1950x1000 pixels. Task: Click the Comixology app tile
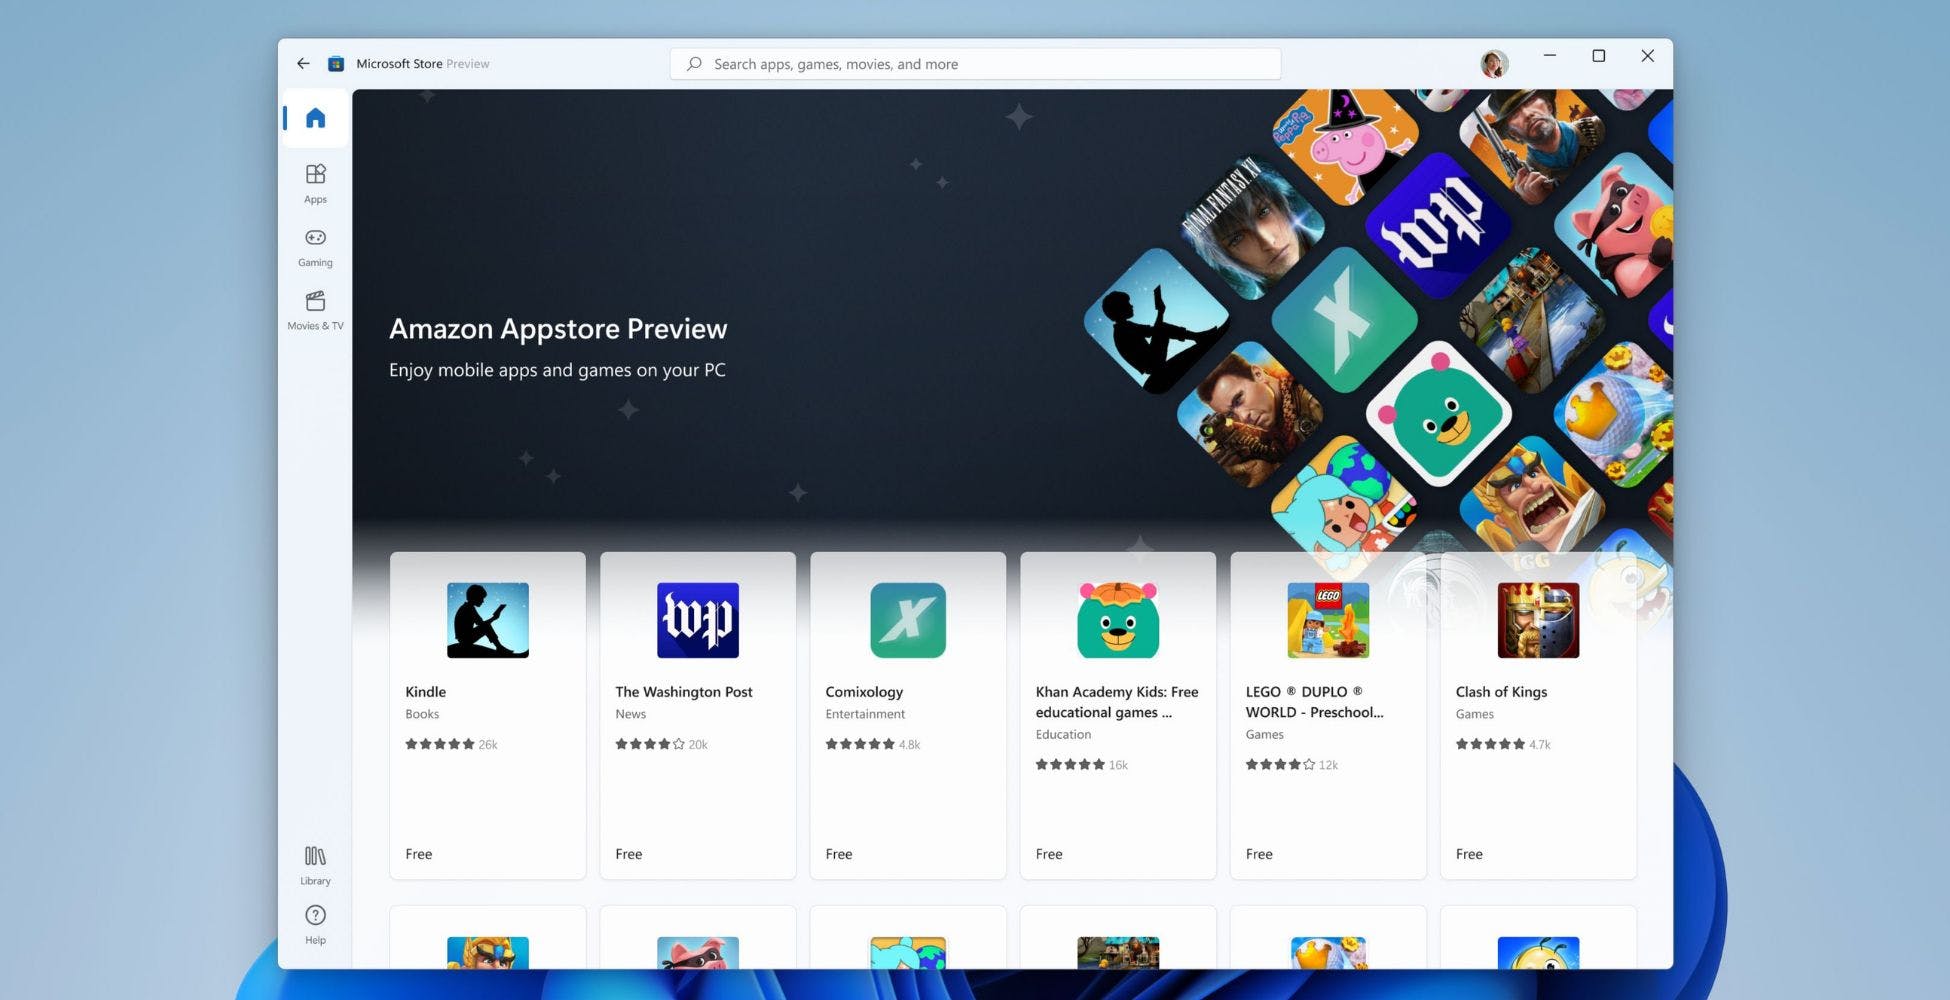click(907, 620)
